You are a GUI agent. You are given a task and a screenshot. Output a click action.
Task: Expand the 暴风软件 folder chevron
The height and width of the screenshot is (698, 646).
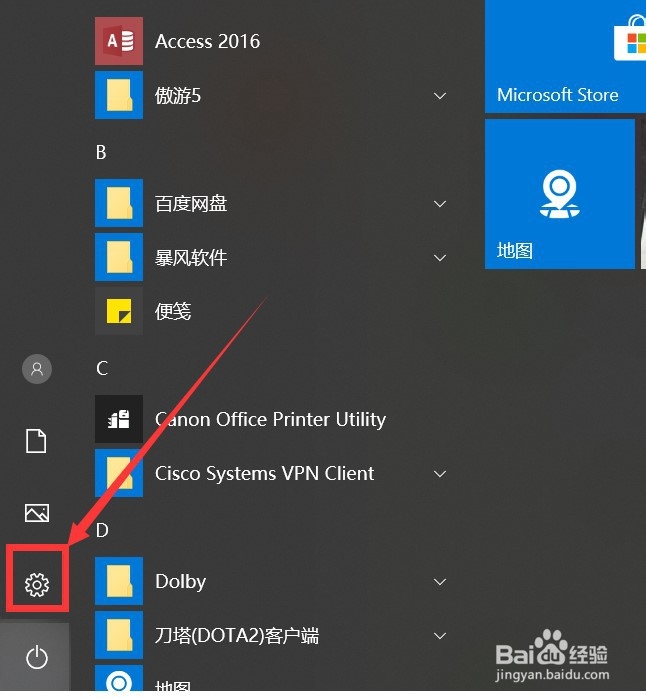(x=440, y=258)
